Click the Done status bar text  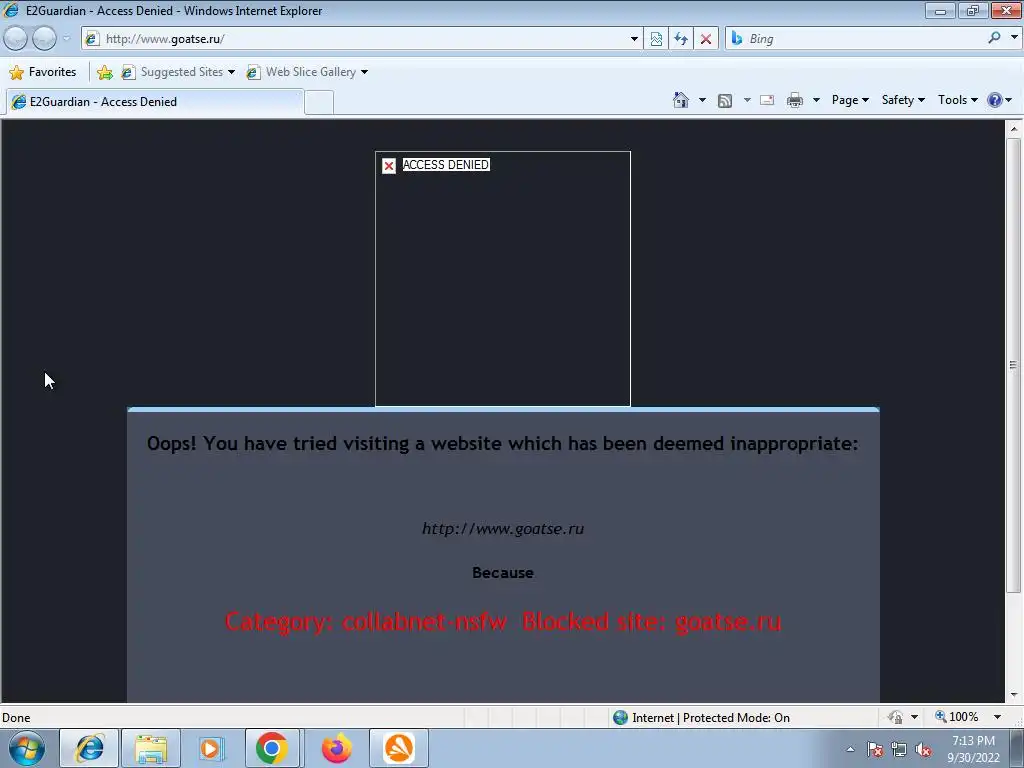[16, 718]
